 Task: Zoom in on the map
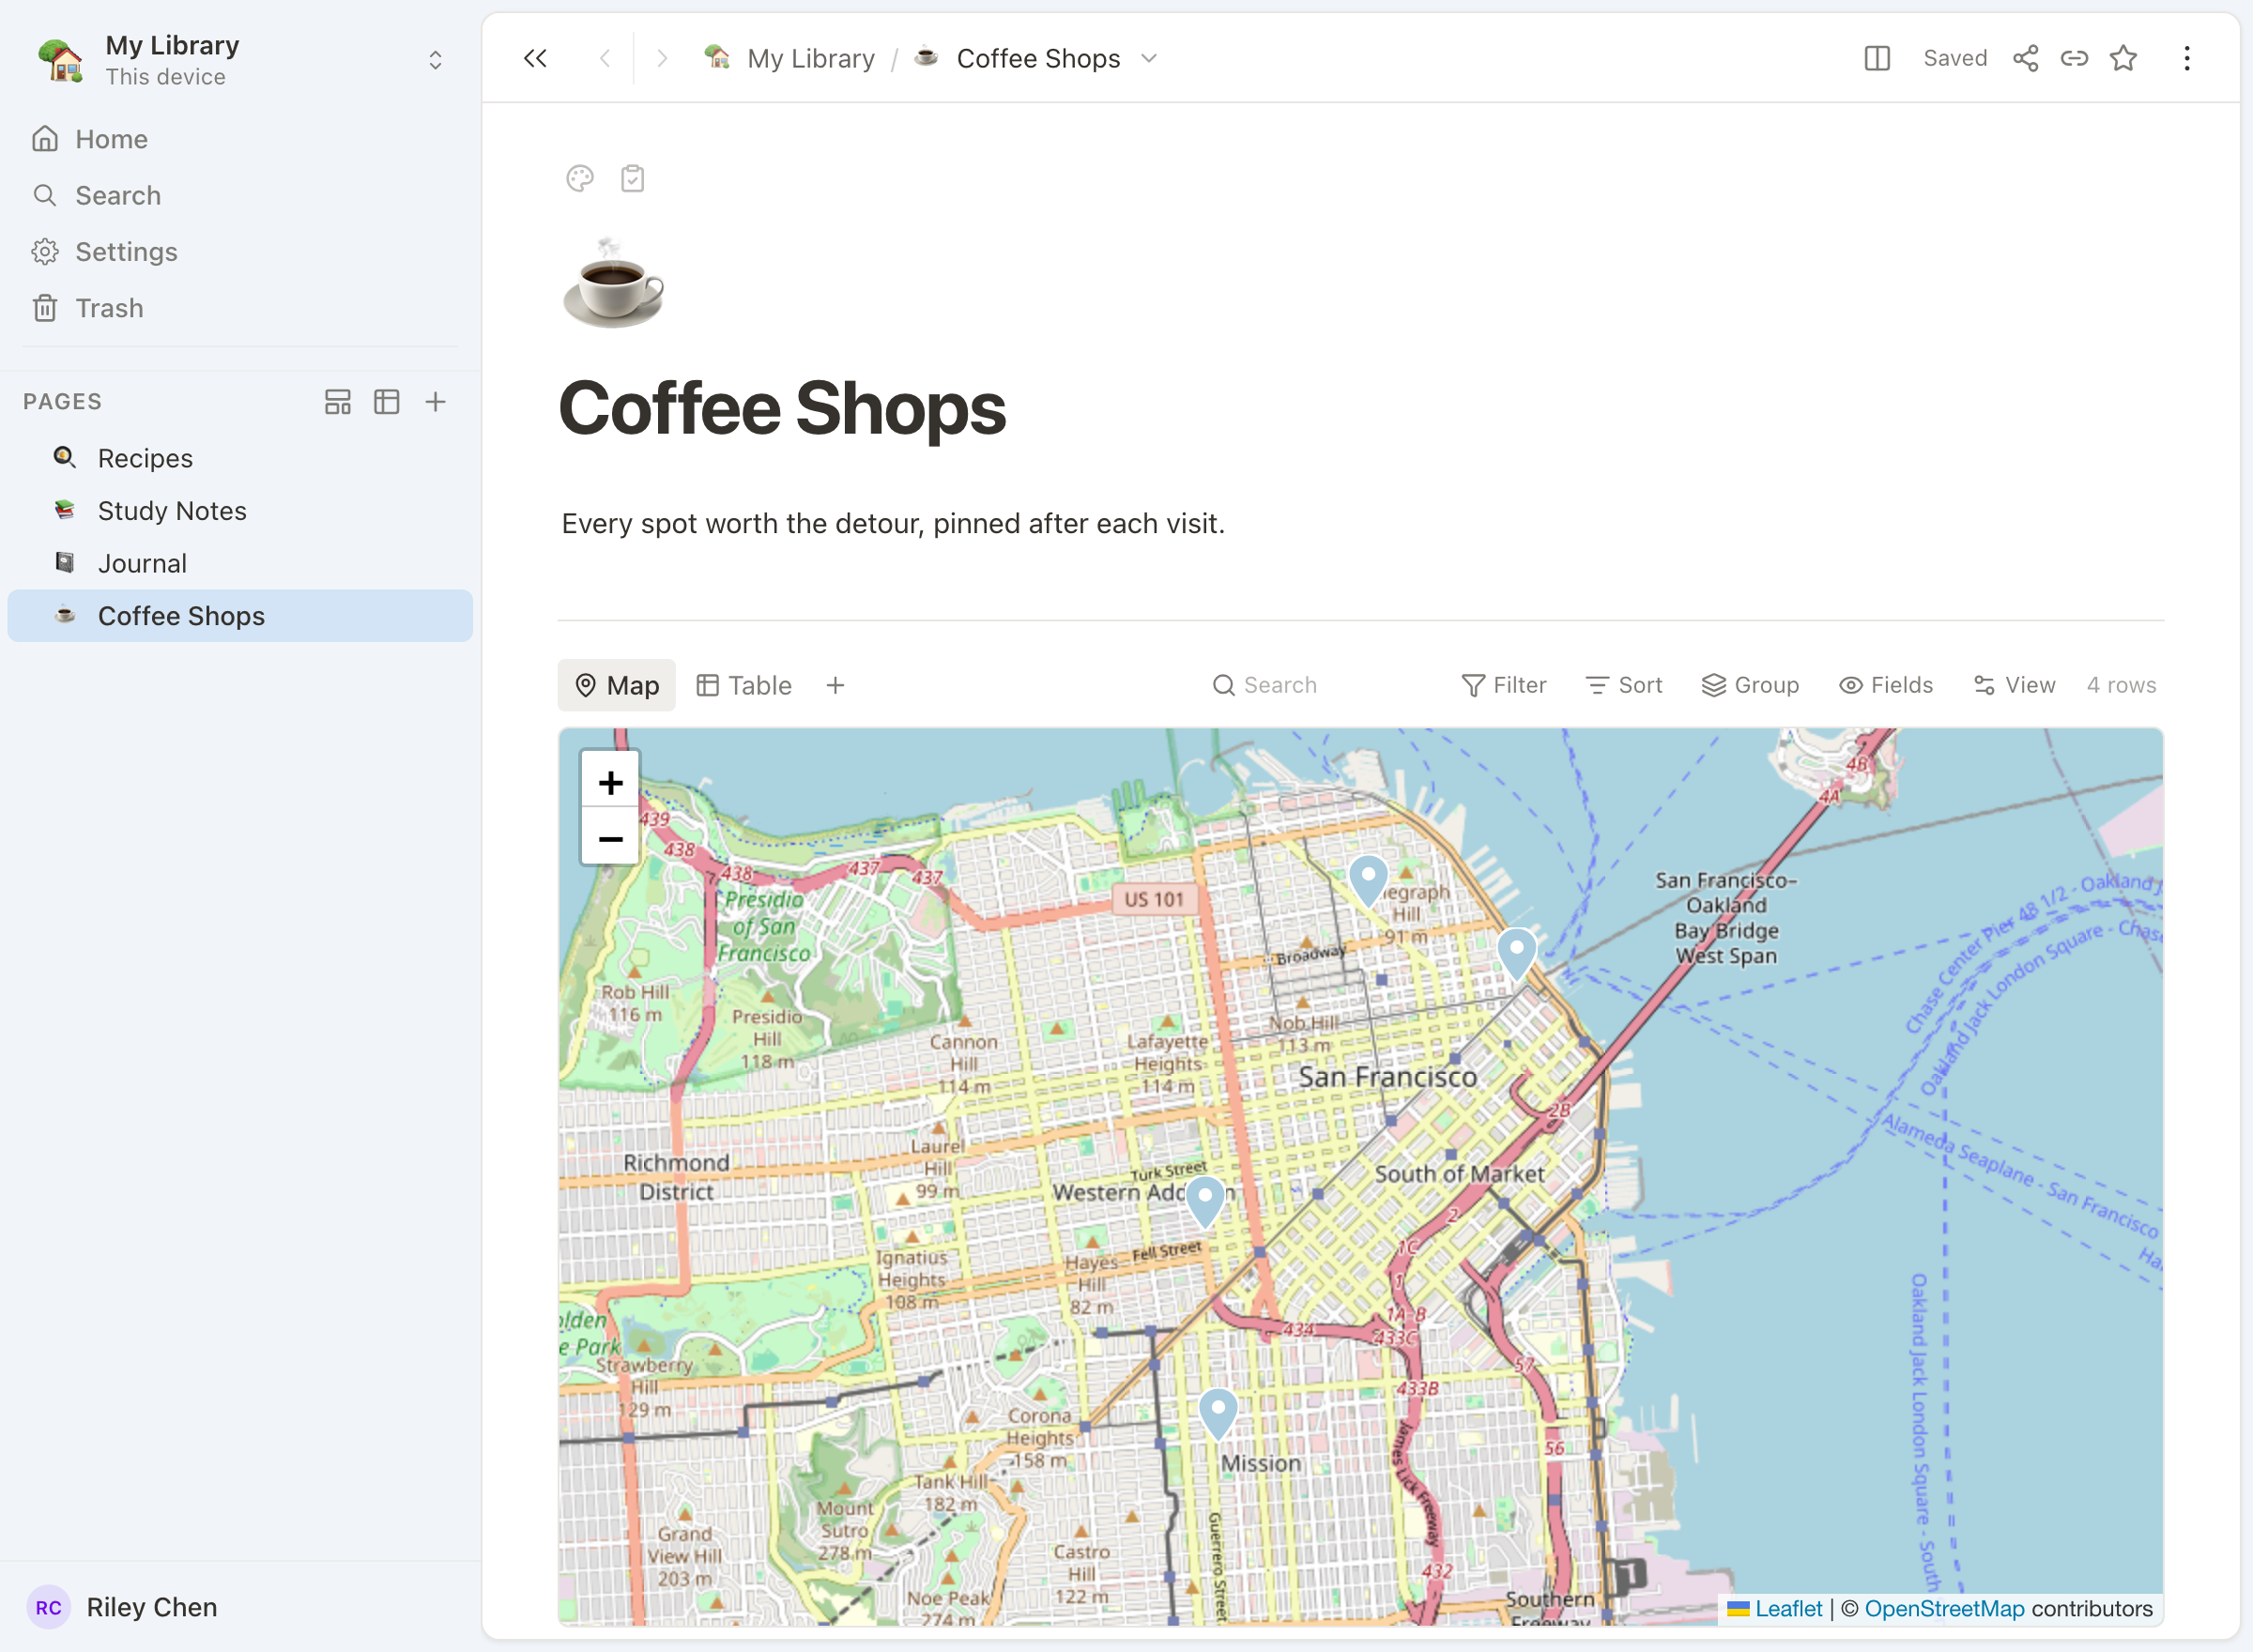point(610,781)
